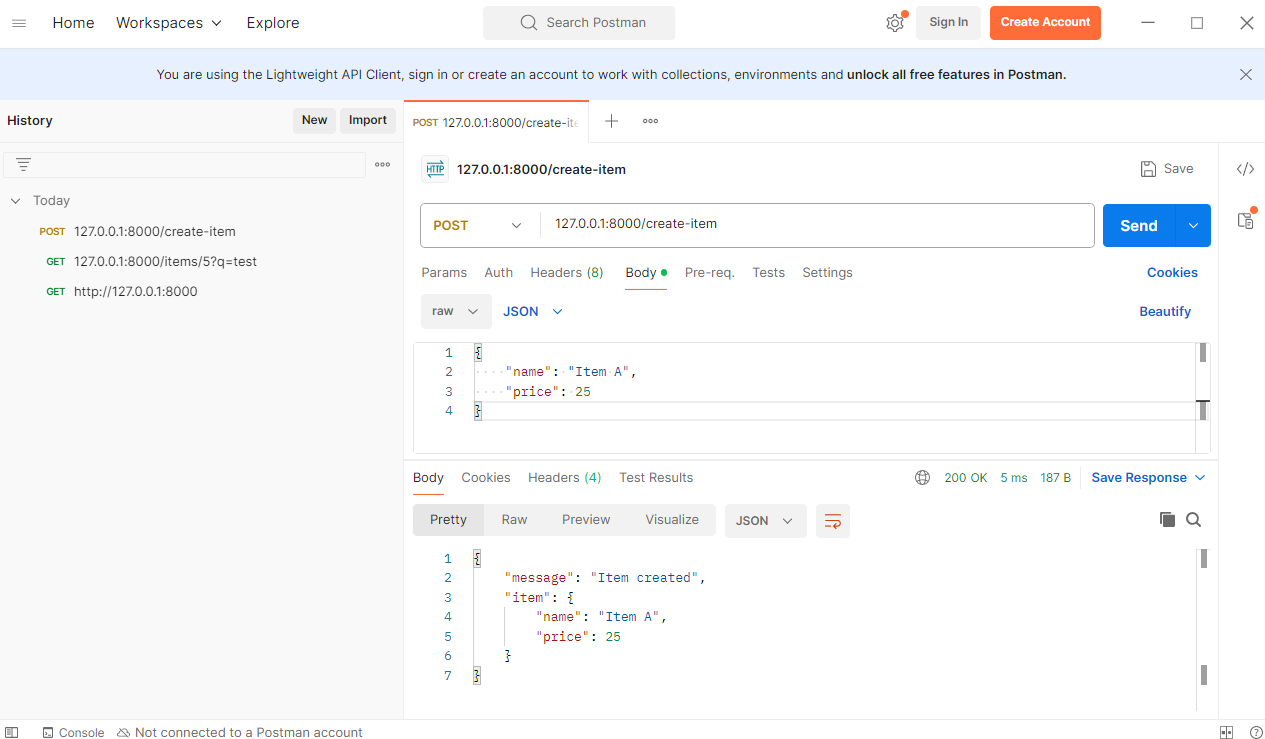Switch response view to Raw
1265x739 pixels.
514,520
